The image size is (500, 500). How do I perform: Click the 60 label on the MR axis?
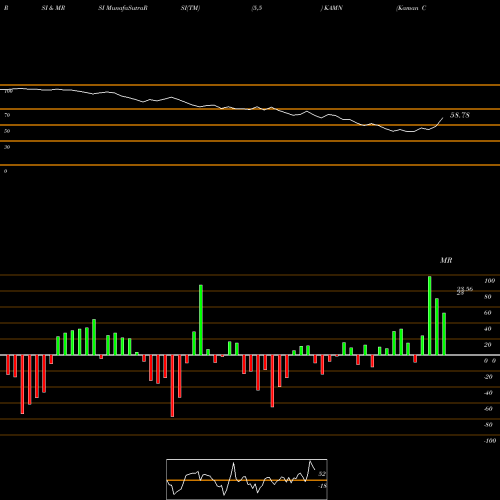[x=488, y=313]
